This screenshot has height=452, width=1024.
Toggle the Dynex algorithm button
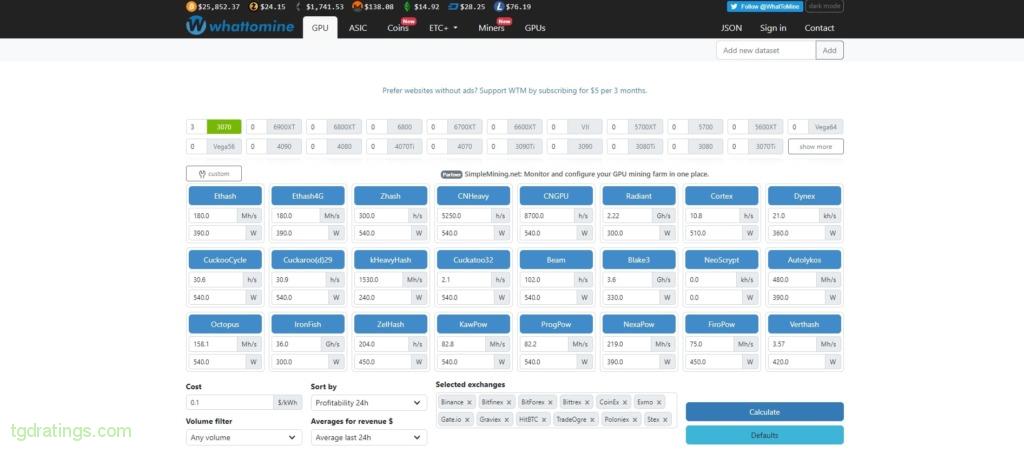point(805,196)
